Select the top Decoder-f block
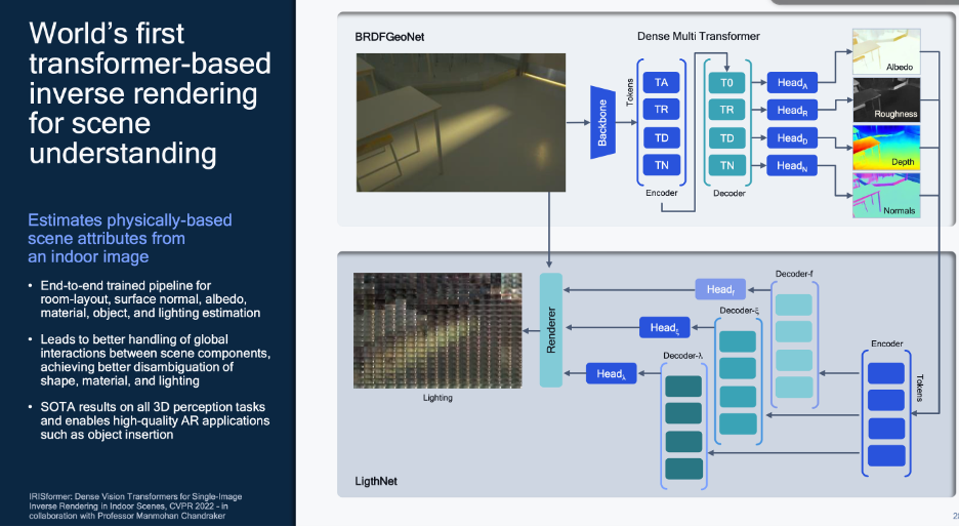Image resolution: width=959 pixels, height=527 pixels. [x=794, y=305]
